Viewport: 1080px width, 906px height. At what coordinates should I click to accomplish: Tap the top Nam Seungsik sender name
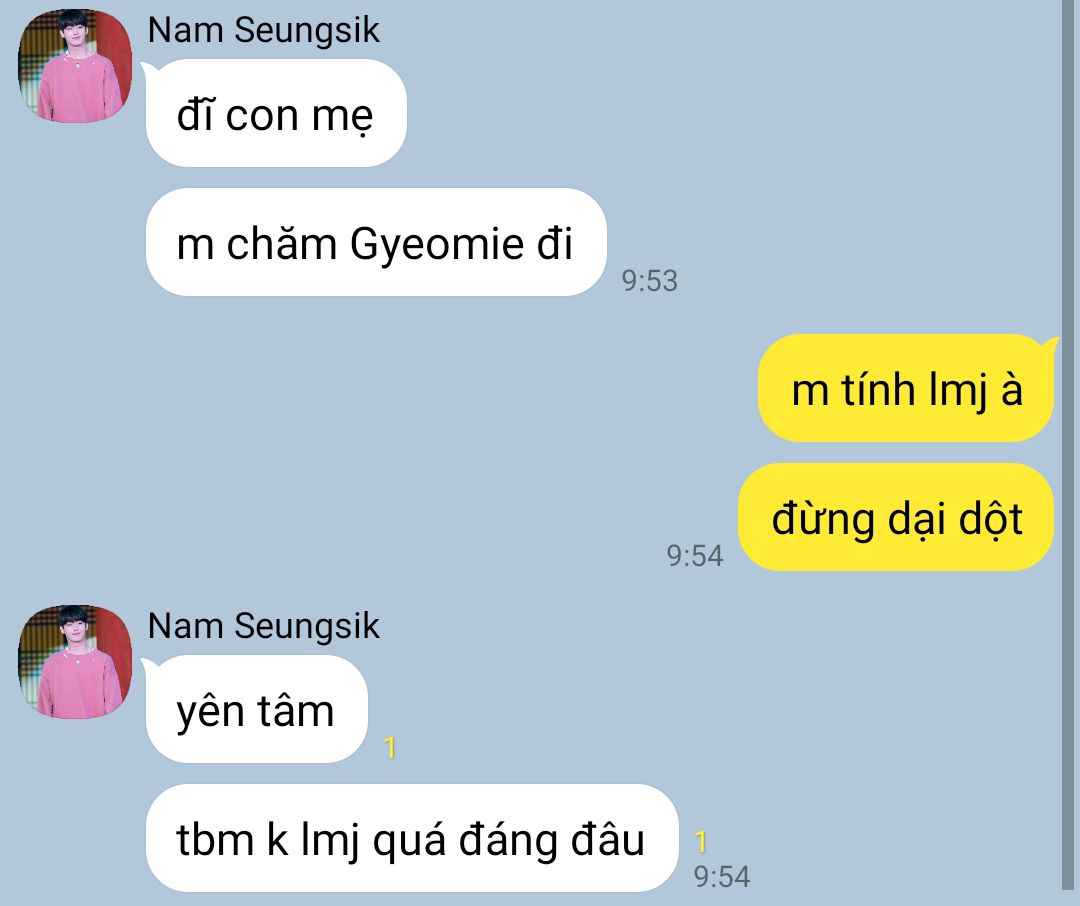click(x=263, y=31)
